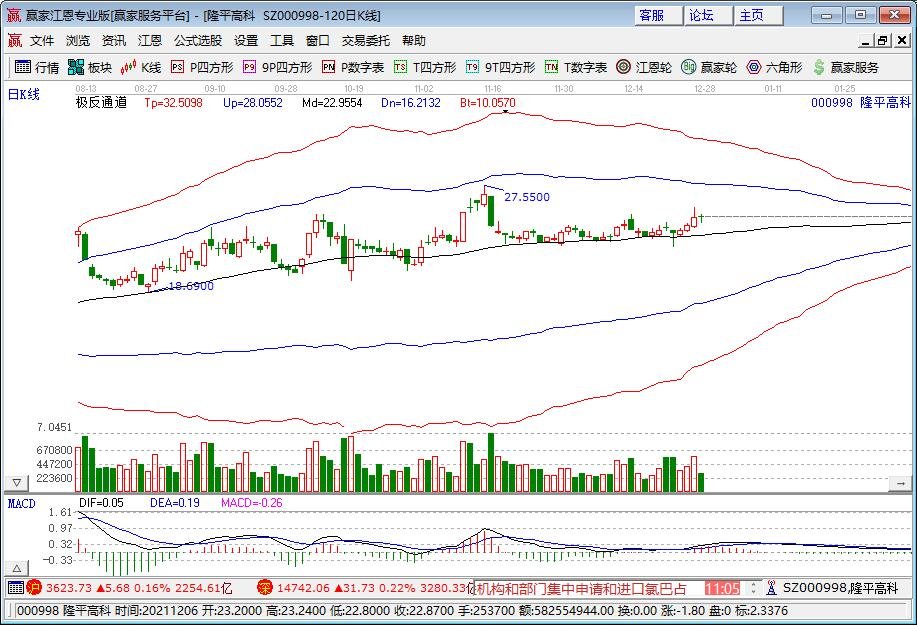
Task: Open the 9T四方形 tool
Action: click(x=501, y=67)
